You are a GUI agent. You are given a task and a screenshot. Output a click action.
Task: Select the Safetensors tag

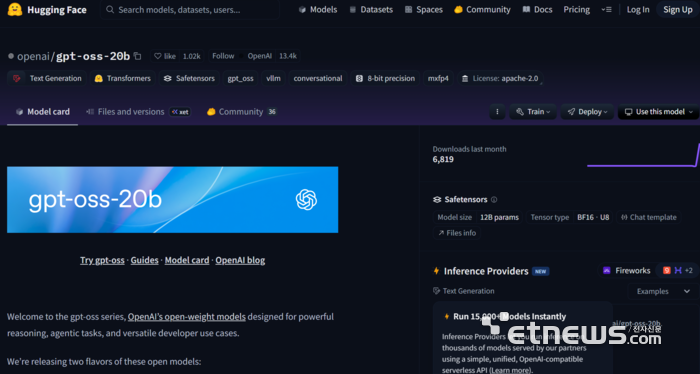189,79
